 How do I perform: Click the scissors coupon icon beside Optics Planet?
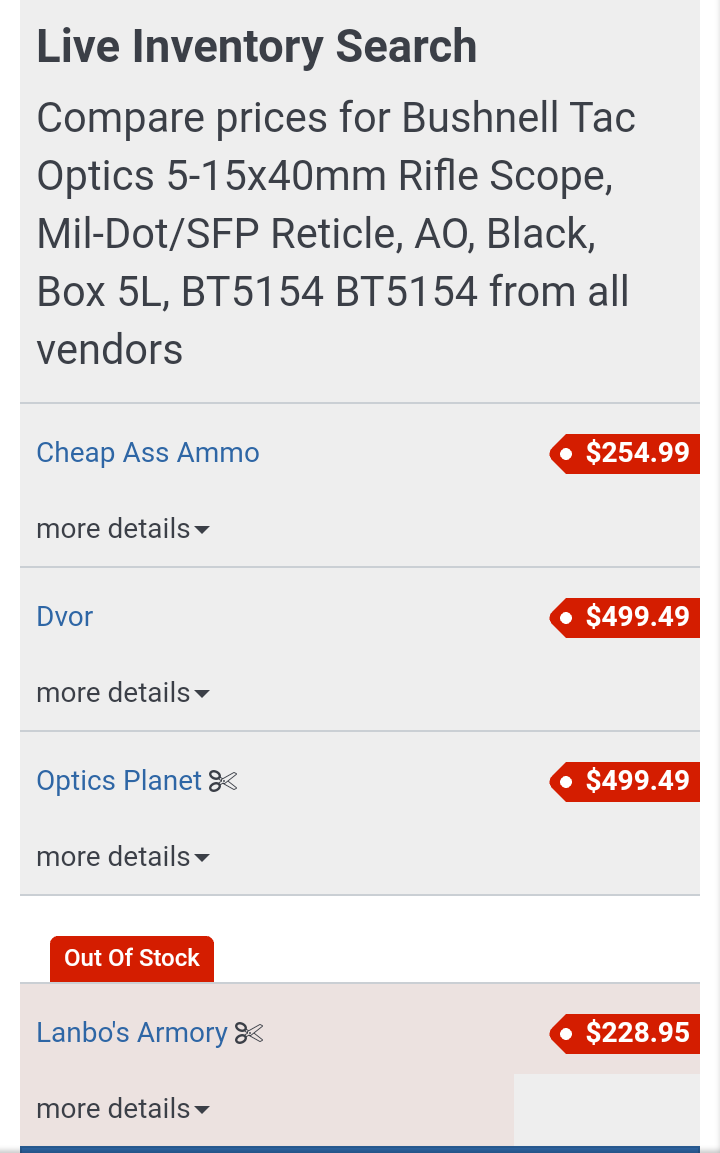tap(223, 781)
